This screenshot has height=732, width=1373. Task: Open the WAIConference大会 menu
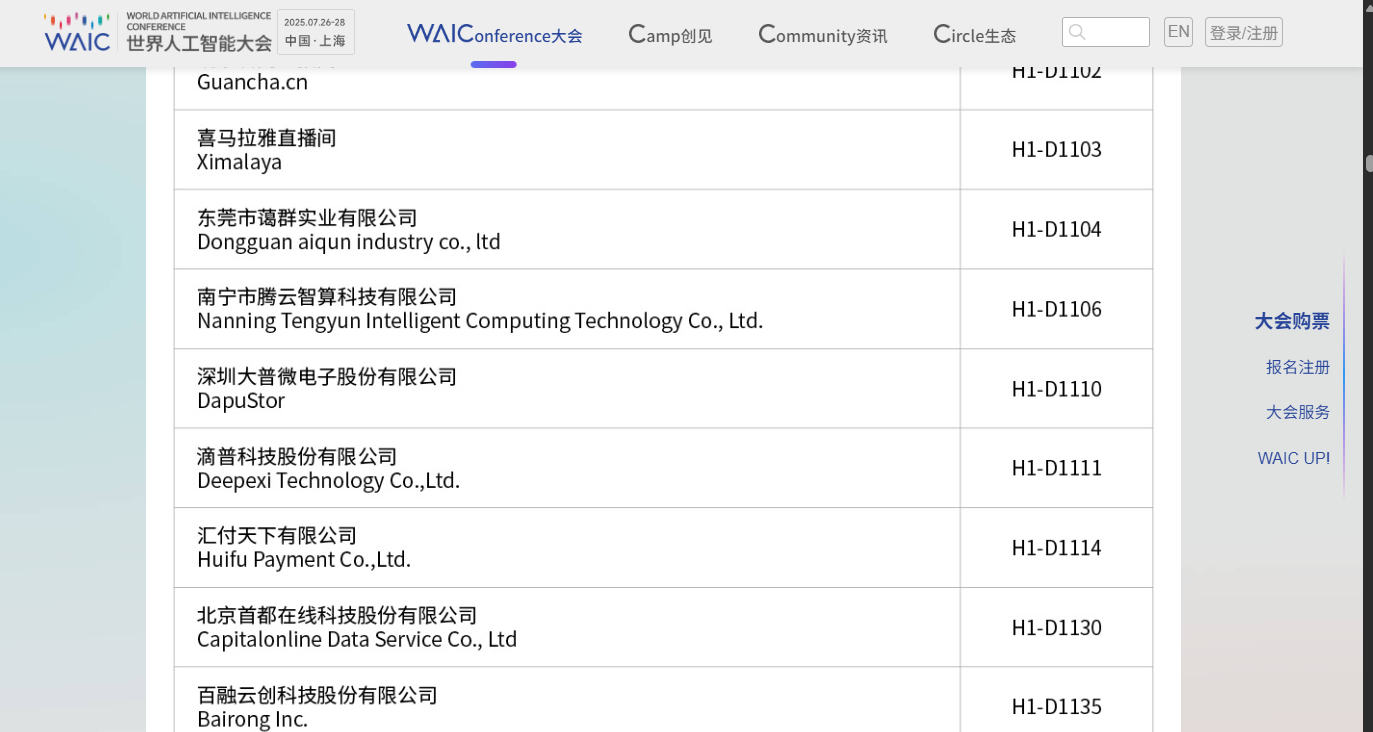[494, 34]
